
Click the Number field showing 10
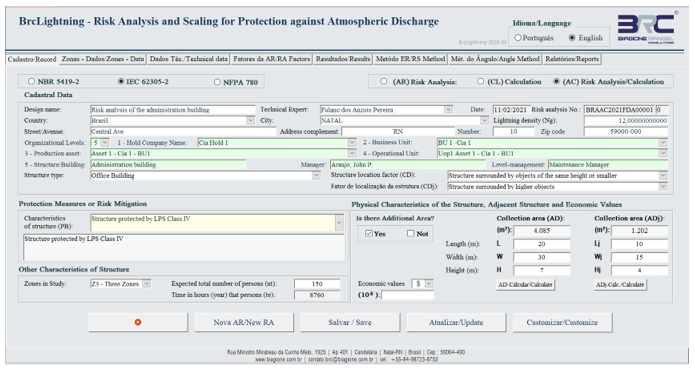(x=513, y=132)
